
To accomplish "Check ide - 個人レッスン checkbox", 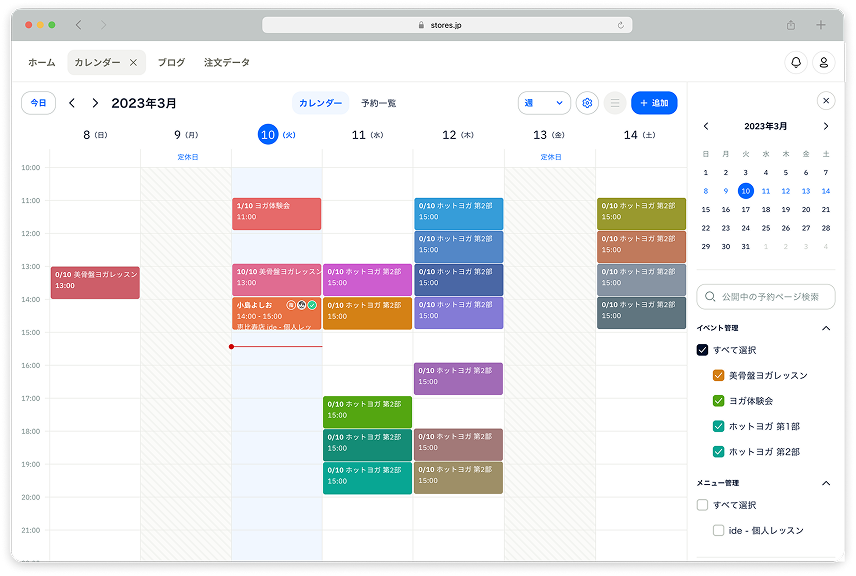I will 718,530.
